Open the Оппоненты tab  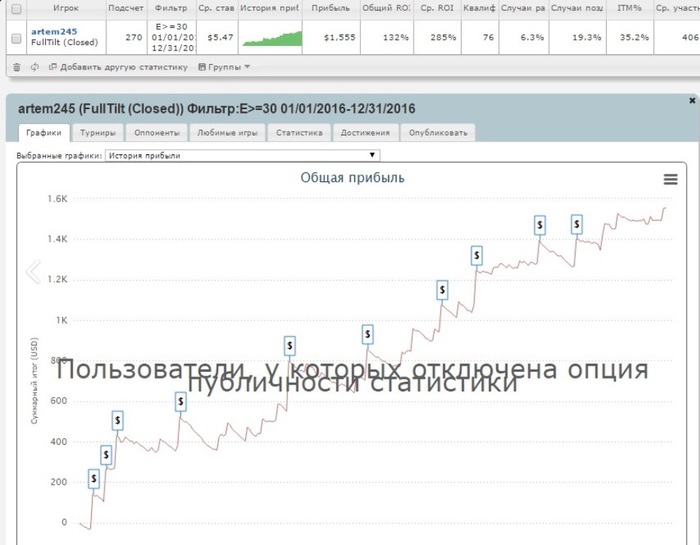click(157, 133)
